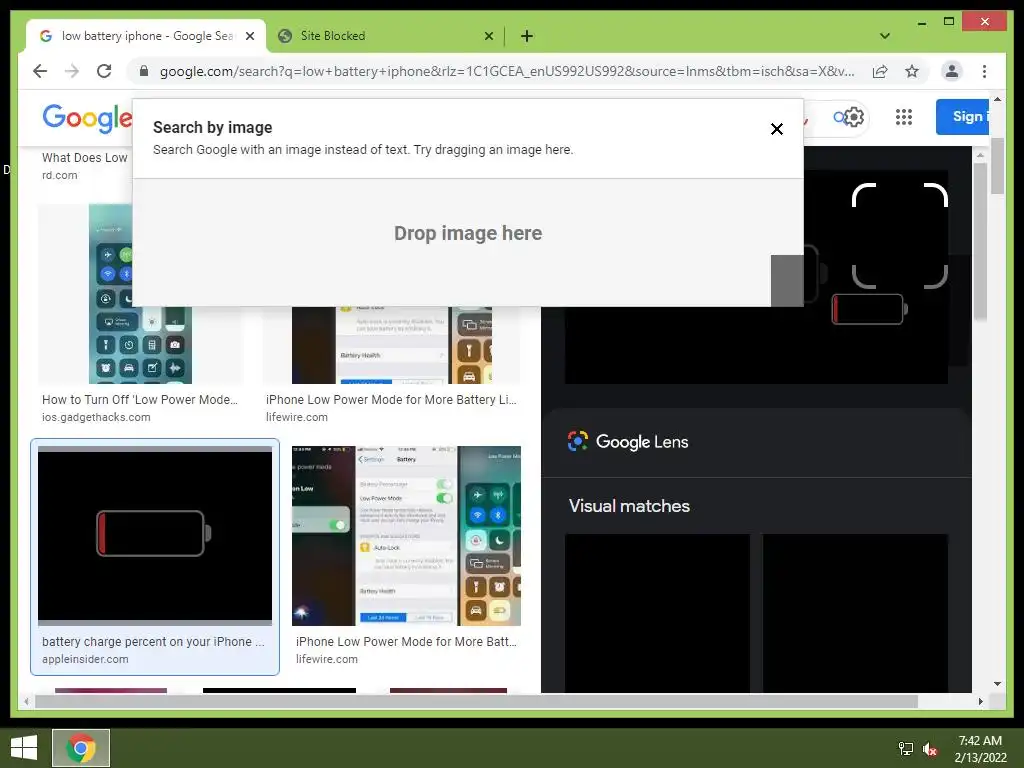Expand the tab search dropdown arrow
1024x768 pixels.
click(x=885, y=36)
